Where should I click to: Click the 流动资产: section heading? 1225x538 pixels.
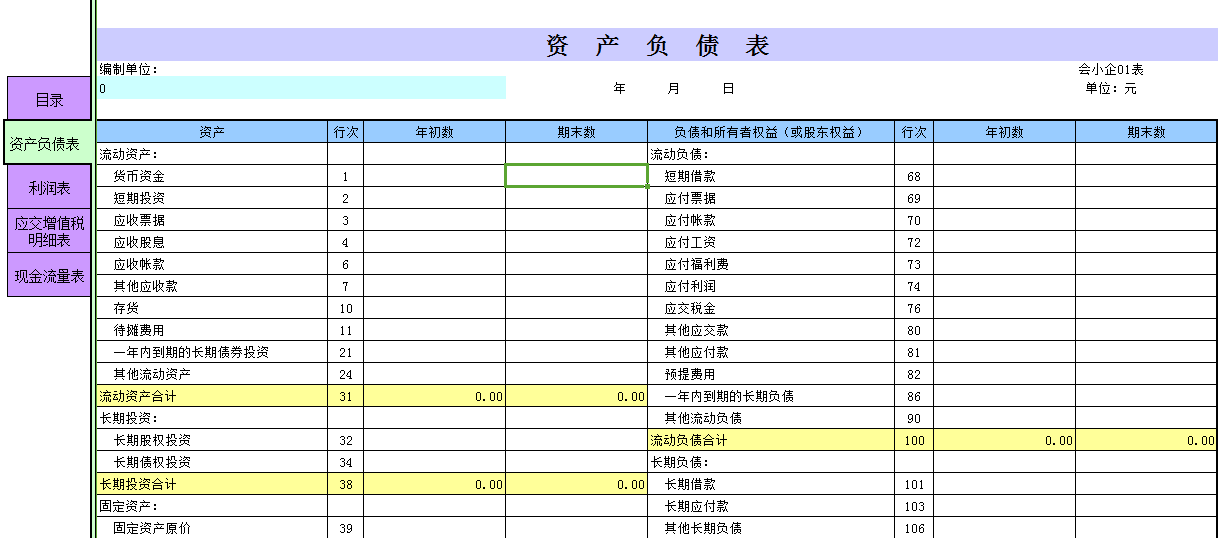click(x=129, y=154)
